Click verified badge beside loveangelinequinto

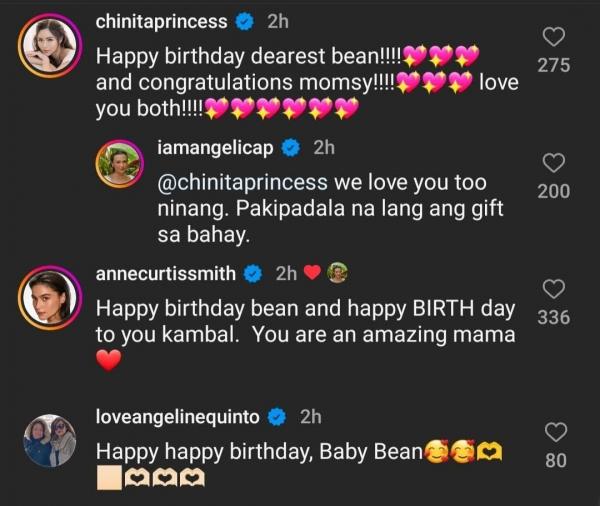pos(278,416)
